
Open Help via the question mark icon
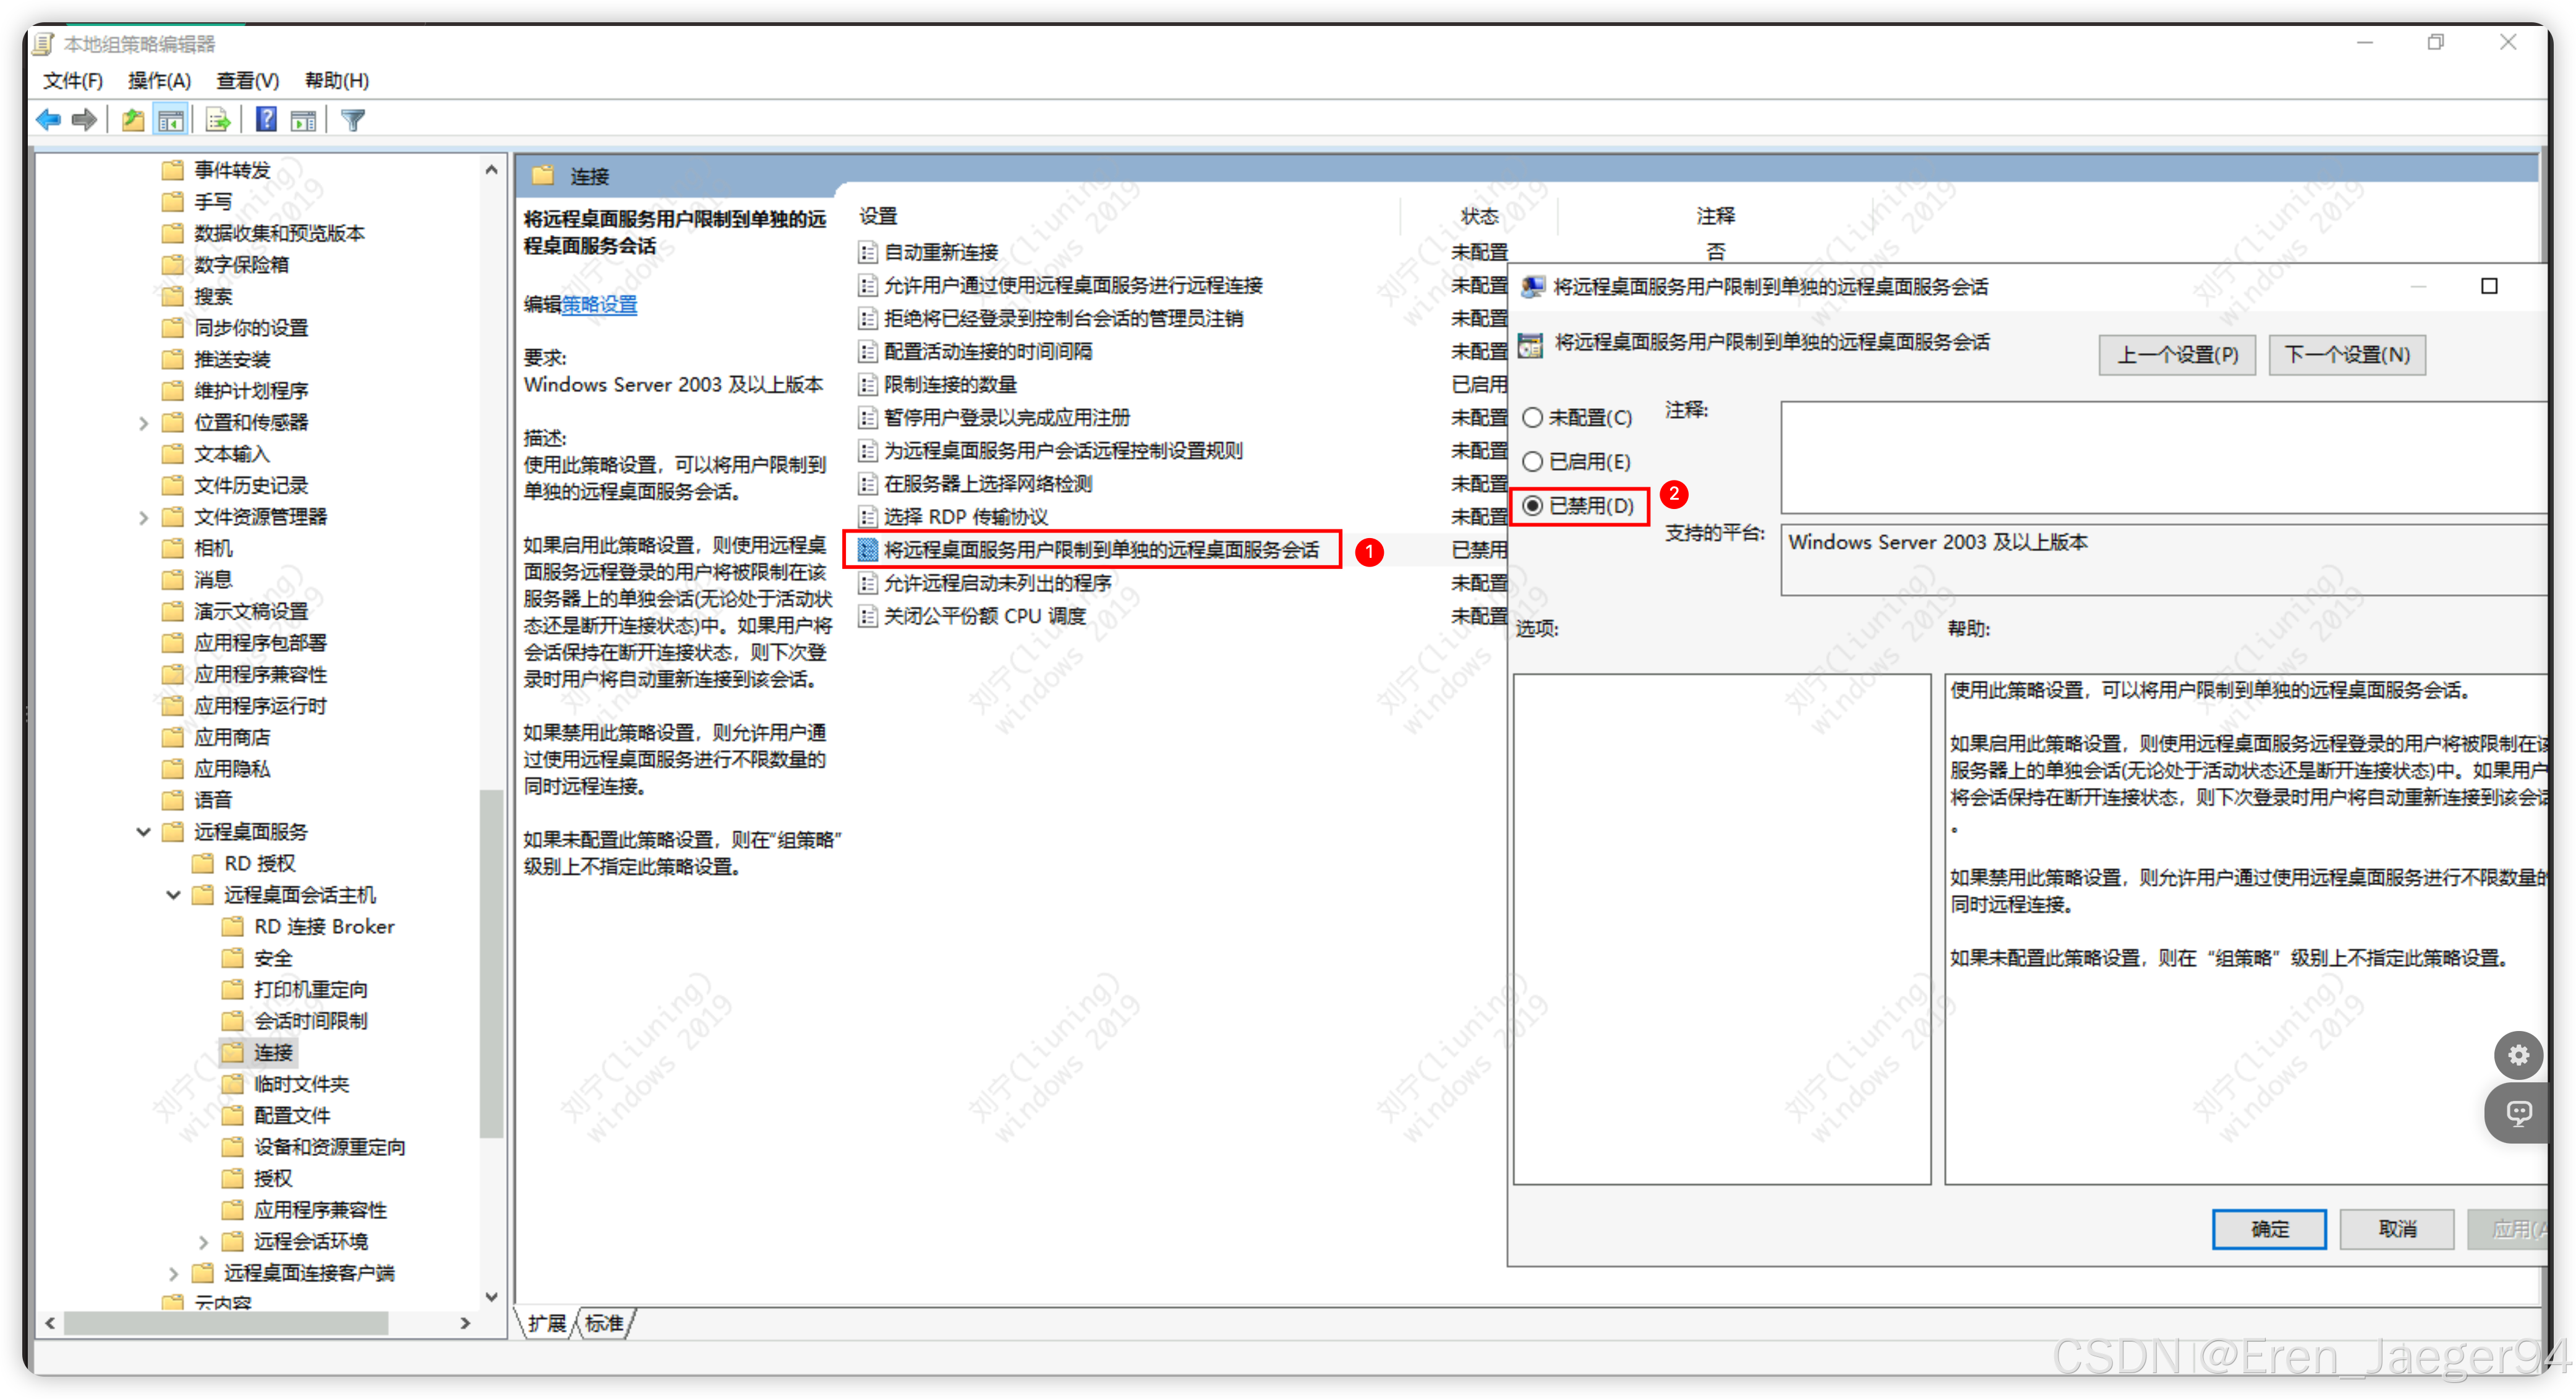click(266, 120)
